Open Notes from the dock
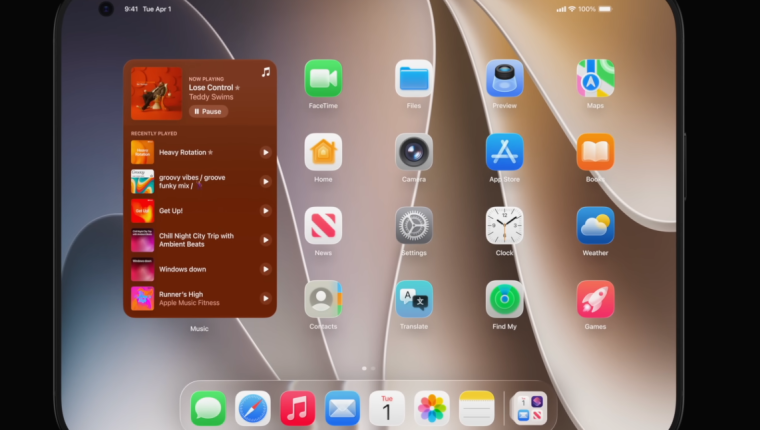The width and height of the screenshot is (760, 430). [476, 408]
